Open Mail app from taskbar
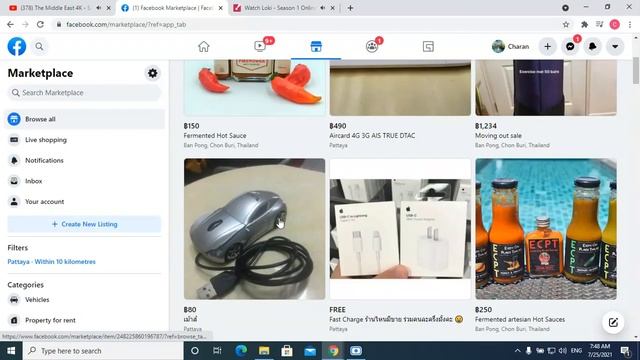 point(310,351)
